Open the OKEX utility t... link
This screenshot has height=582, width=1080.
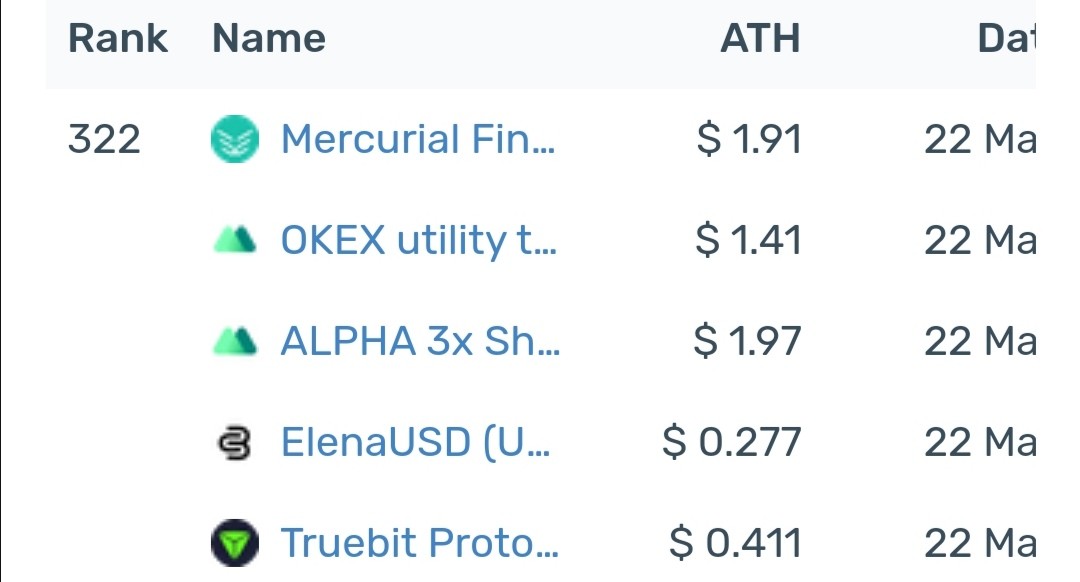click(419, 240)
